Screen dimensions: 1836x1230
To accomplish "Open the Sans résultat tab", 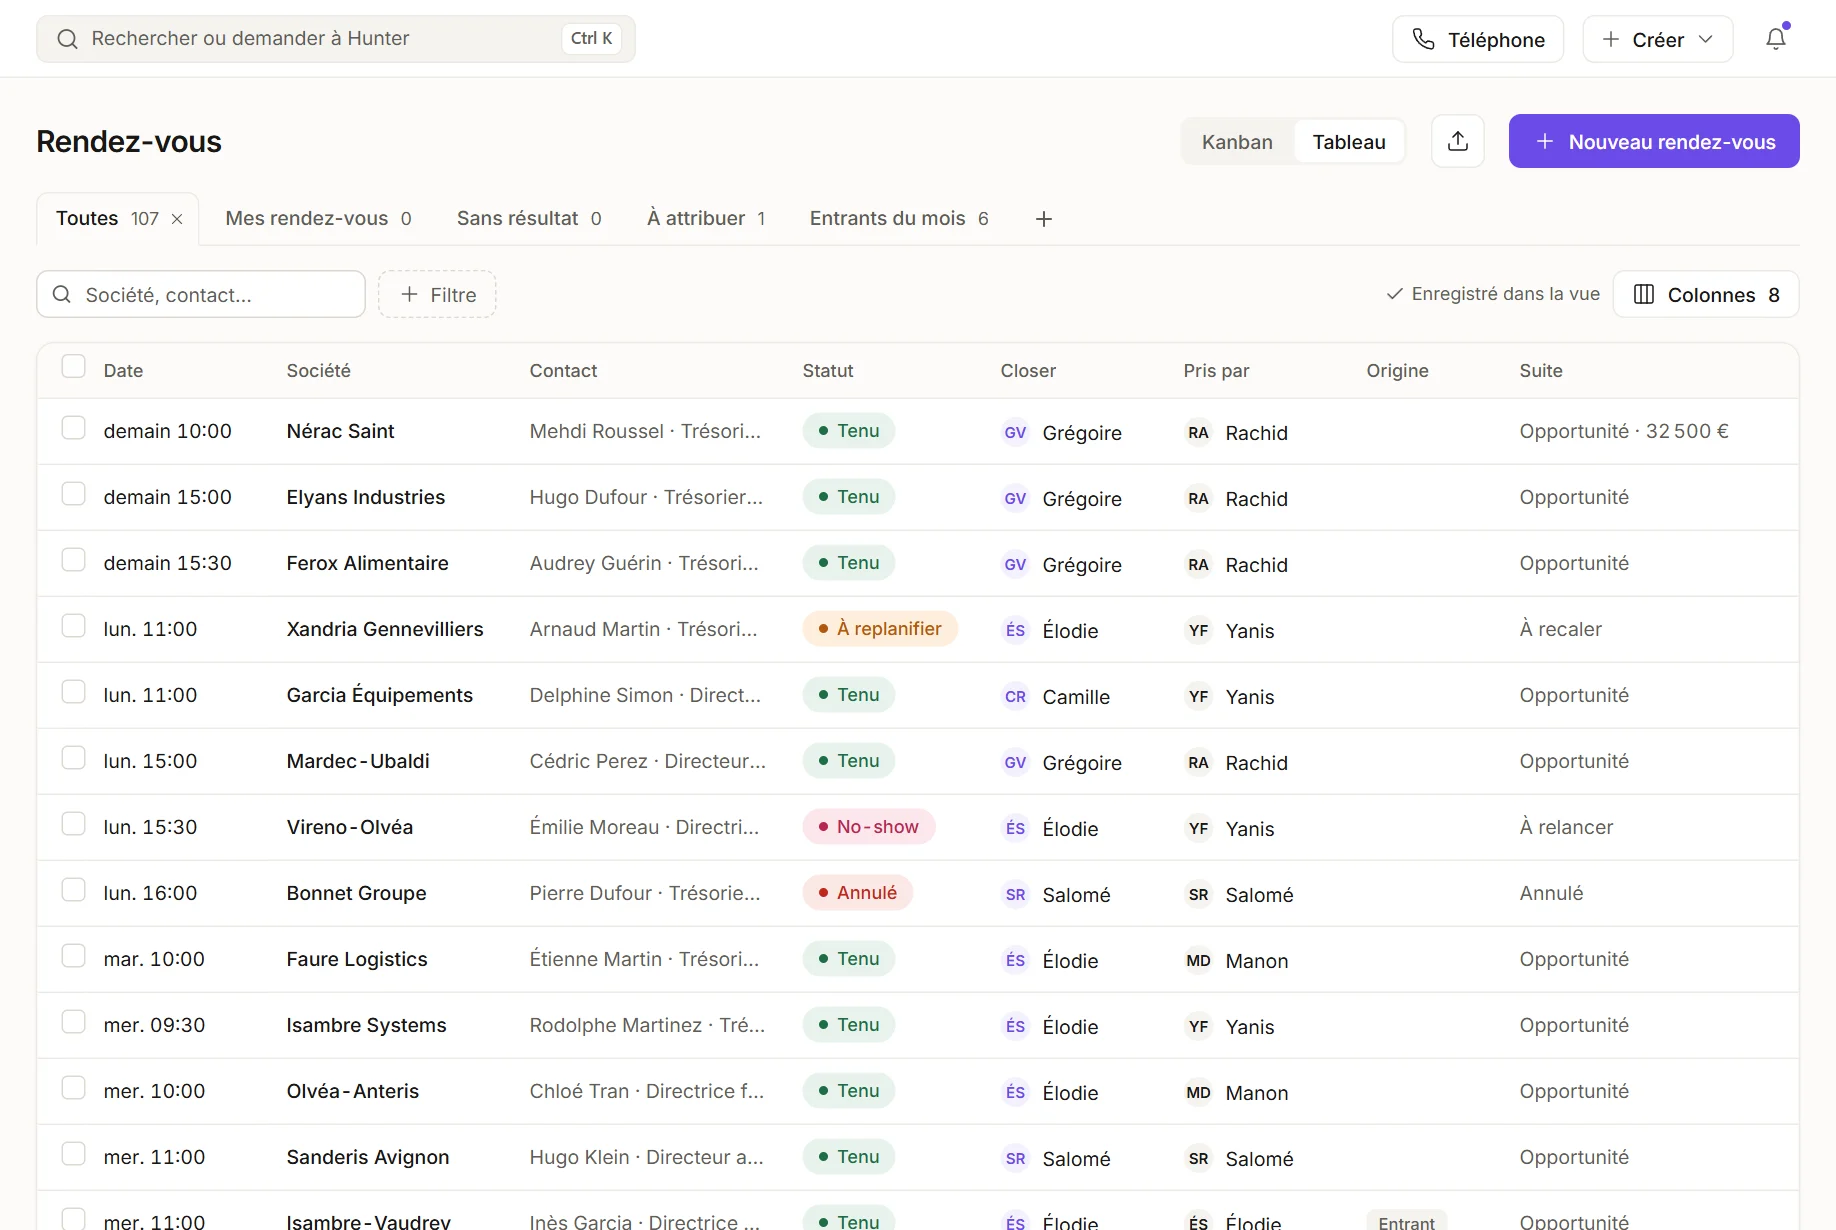I will coord(529,218).
